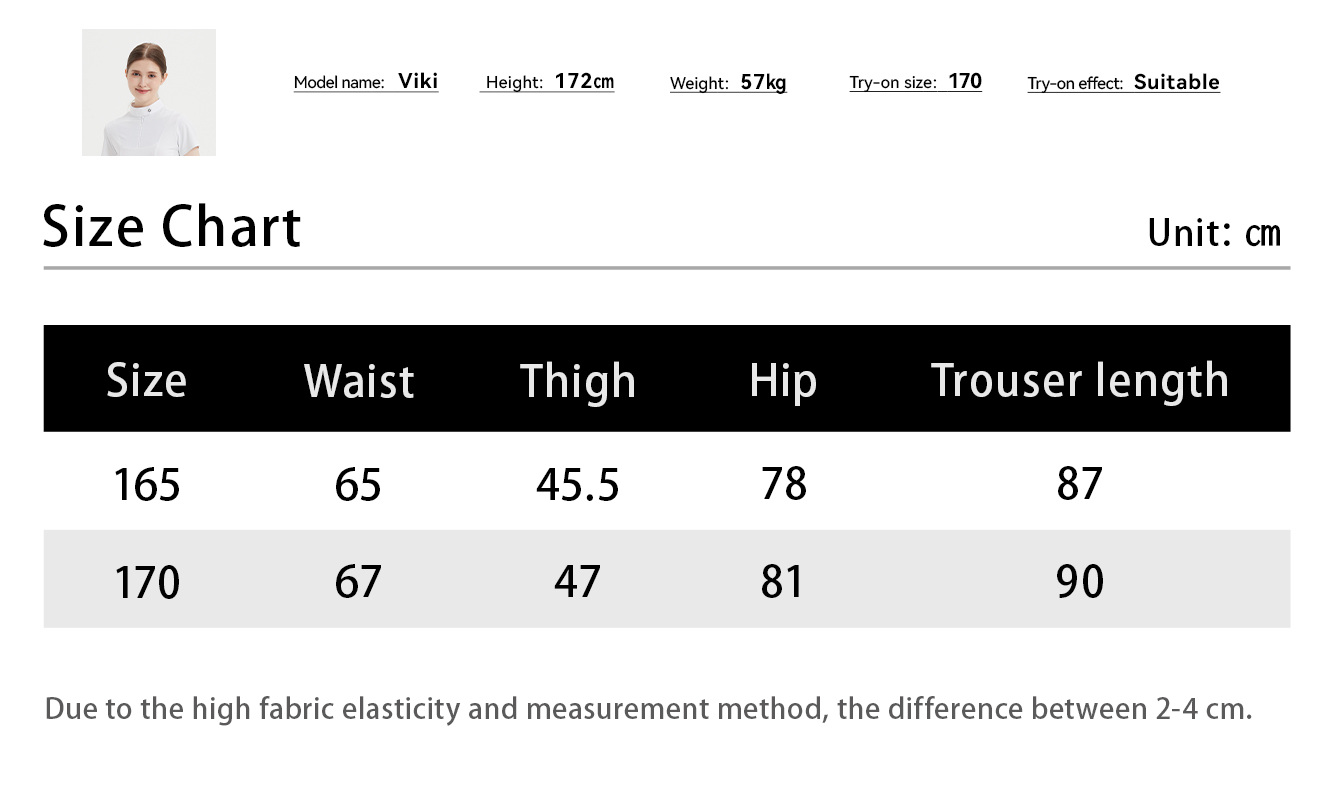This screenshot has width=1340, height=798.
Task: Click the underlined Model name Viki text
Action: 366,82
